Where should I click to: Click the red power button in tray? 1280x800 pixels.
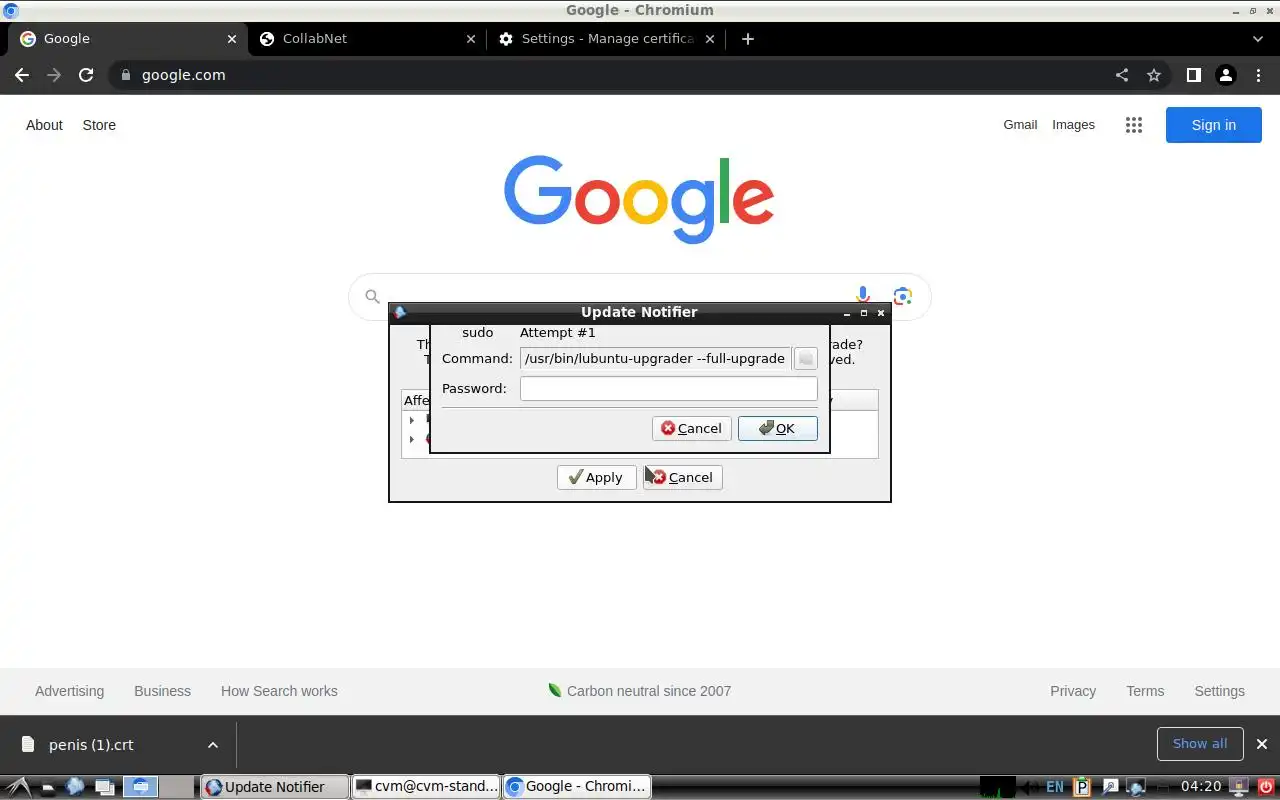pyautogui.click(x=1265, y=787)
